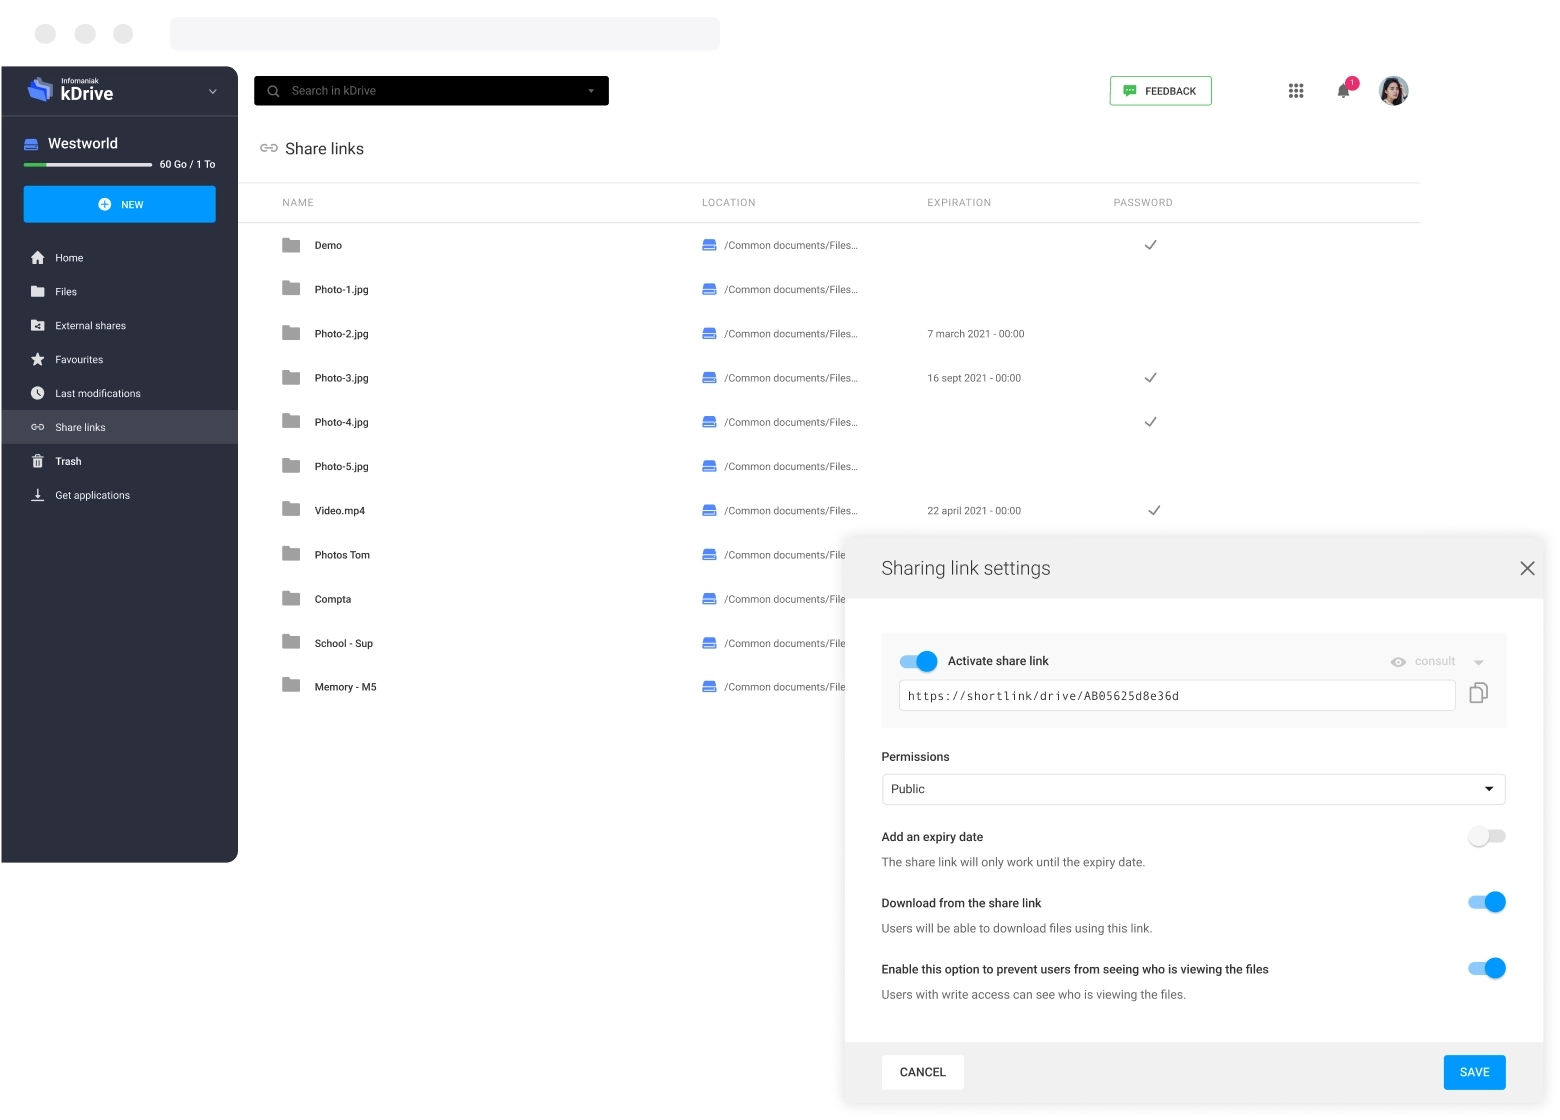
Task: Open the notifications bell
Action: point(1343,91)
